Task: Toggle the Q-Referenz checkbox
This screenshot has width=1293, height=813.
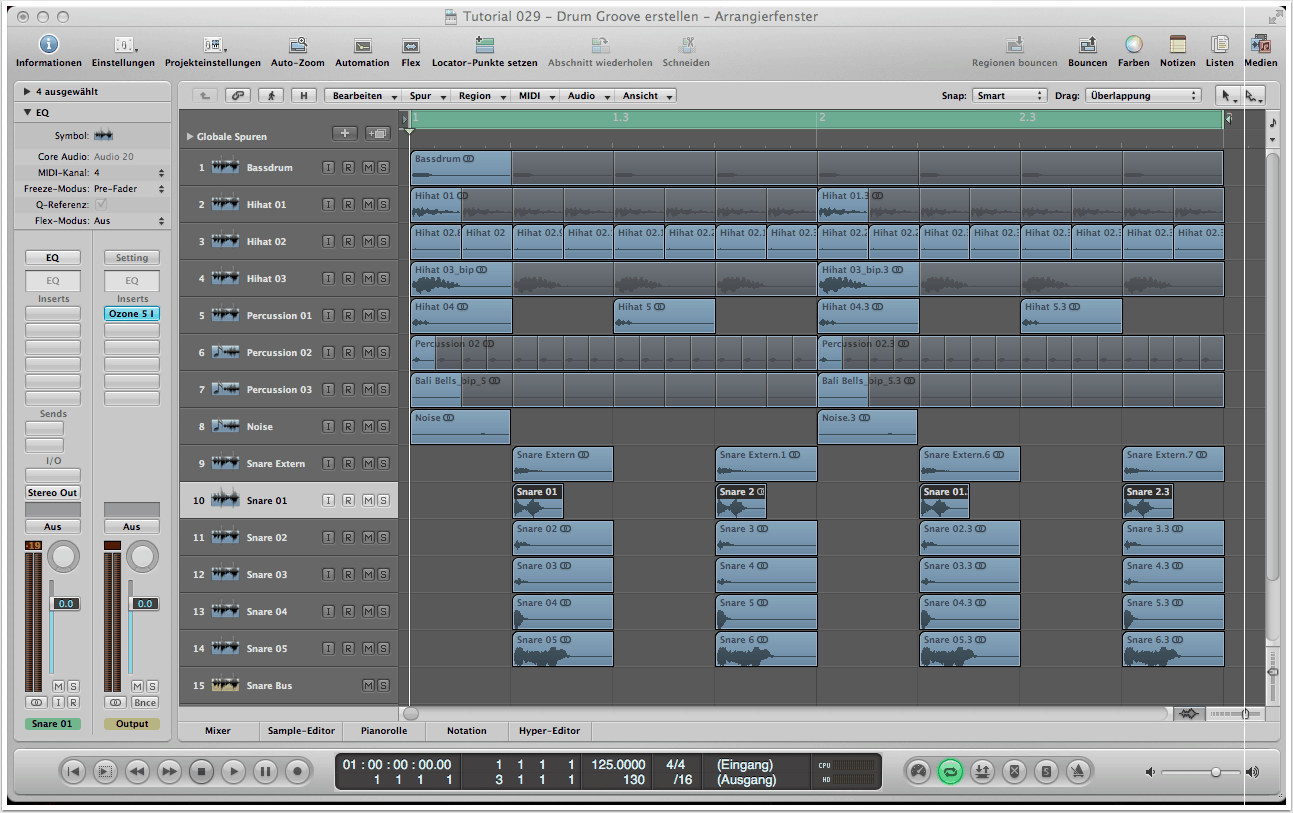Action: (x=100, y=204)
